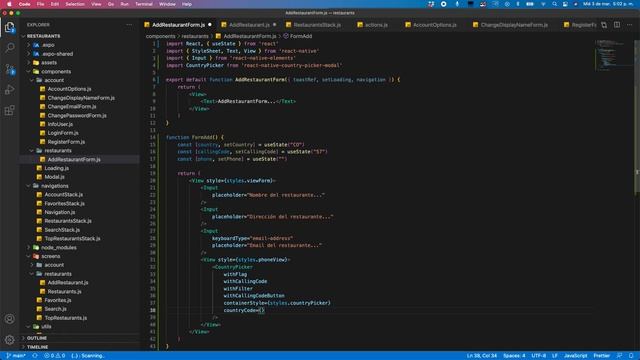Open macOS Control Center icon
640x360 pixels.
[x=565, y=4]
